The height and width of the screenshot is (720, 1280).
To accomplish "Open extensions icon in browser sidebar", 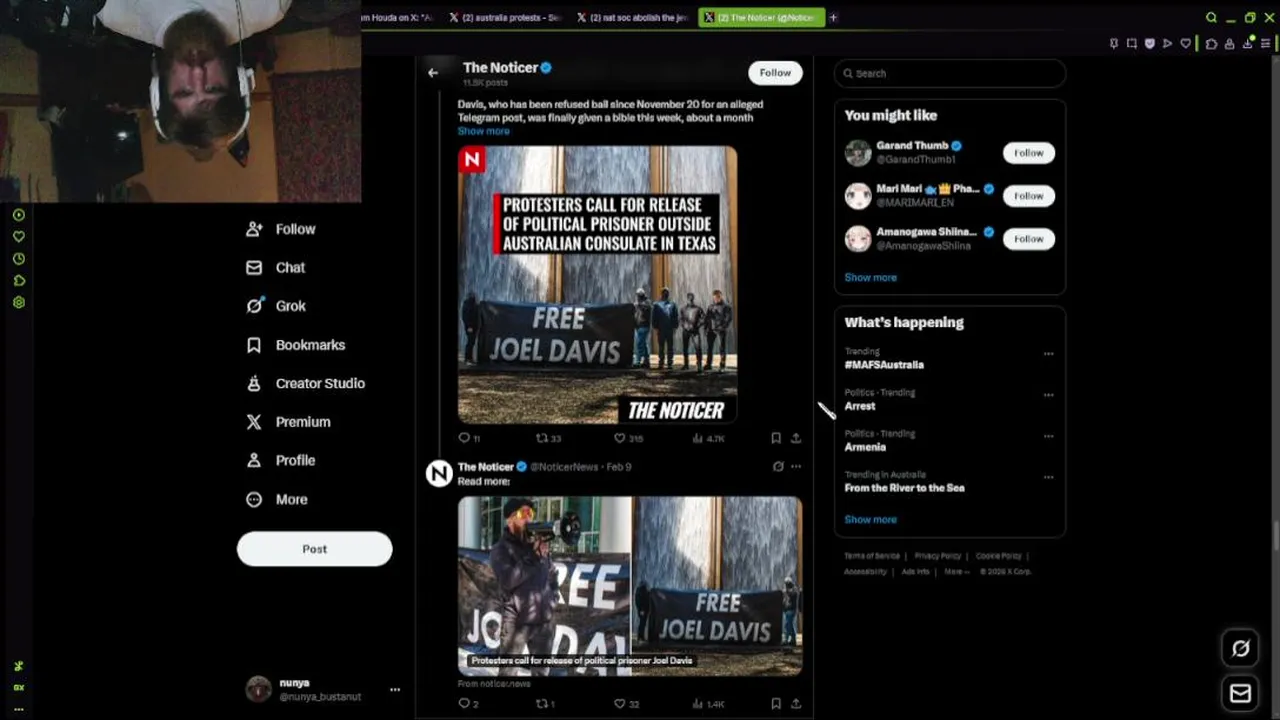I will coord(19,281).
